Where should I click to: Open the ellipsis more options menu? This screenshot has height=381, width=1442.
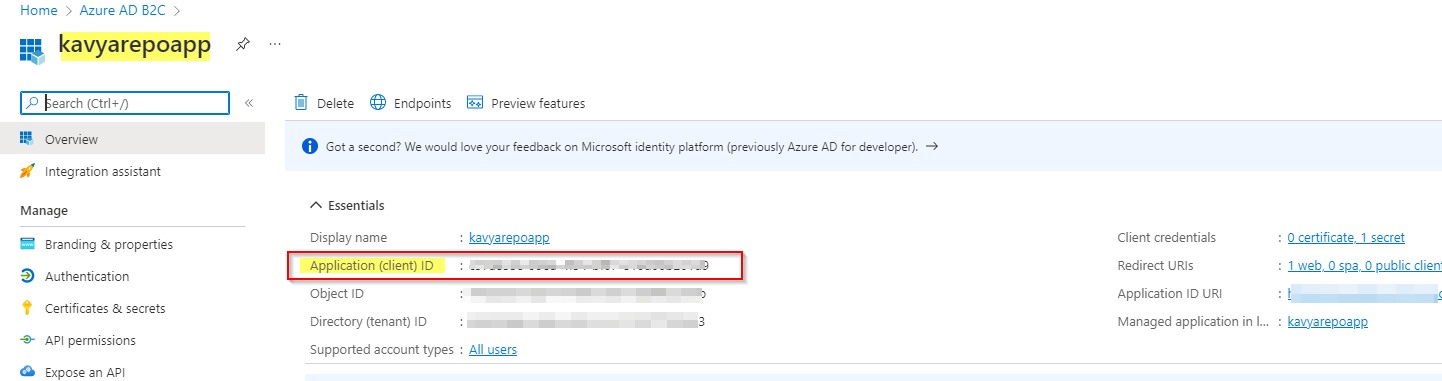[275, 45]
